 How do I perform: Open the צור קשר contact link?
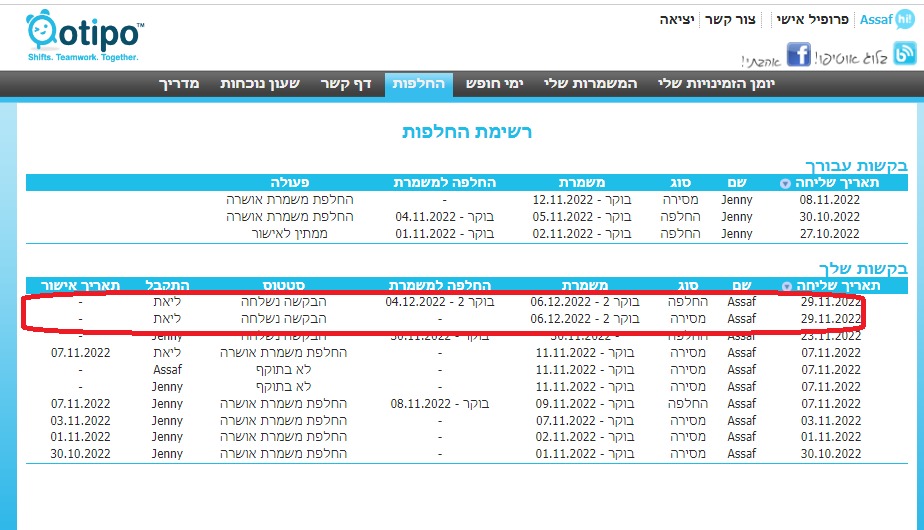[737, 20]
